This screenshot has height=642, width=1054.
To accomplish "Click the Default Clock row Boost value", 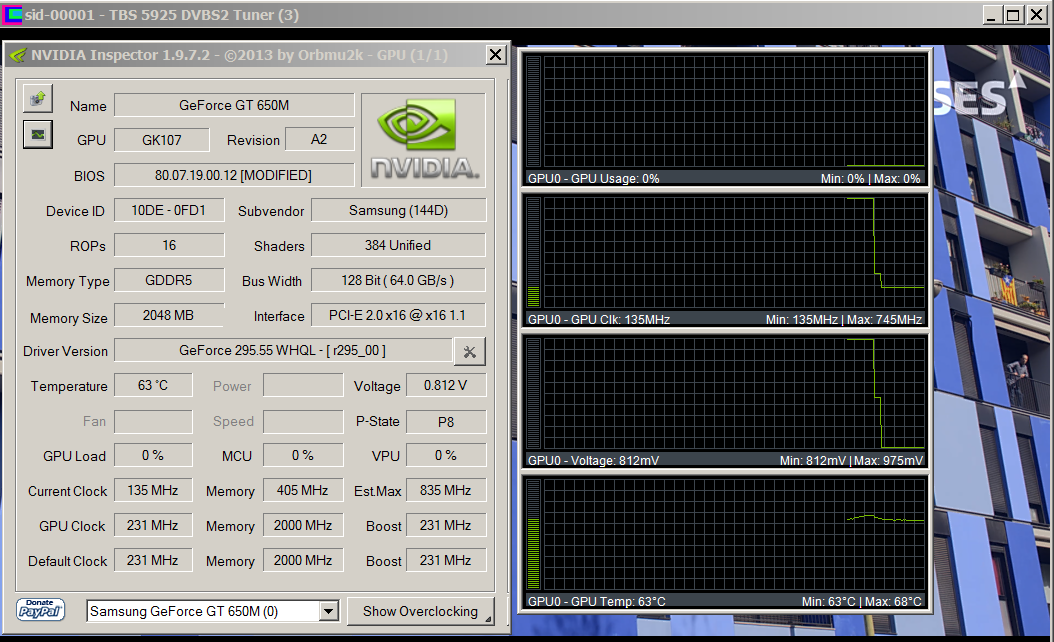I will click(446, 560).
